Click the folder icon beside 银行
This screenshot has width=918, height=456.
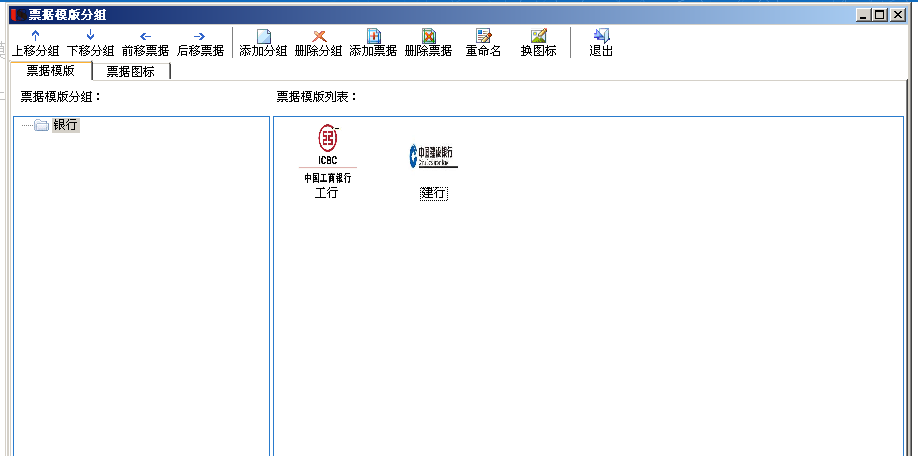[41, 125]
